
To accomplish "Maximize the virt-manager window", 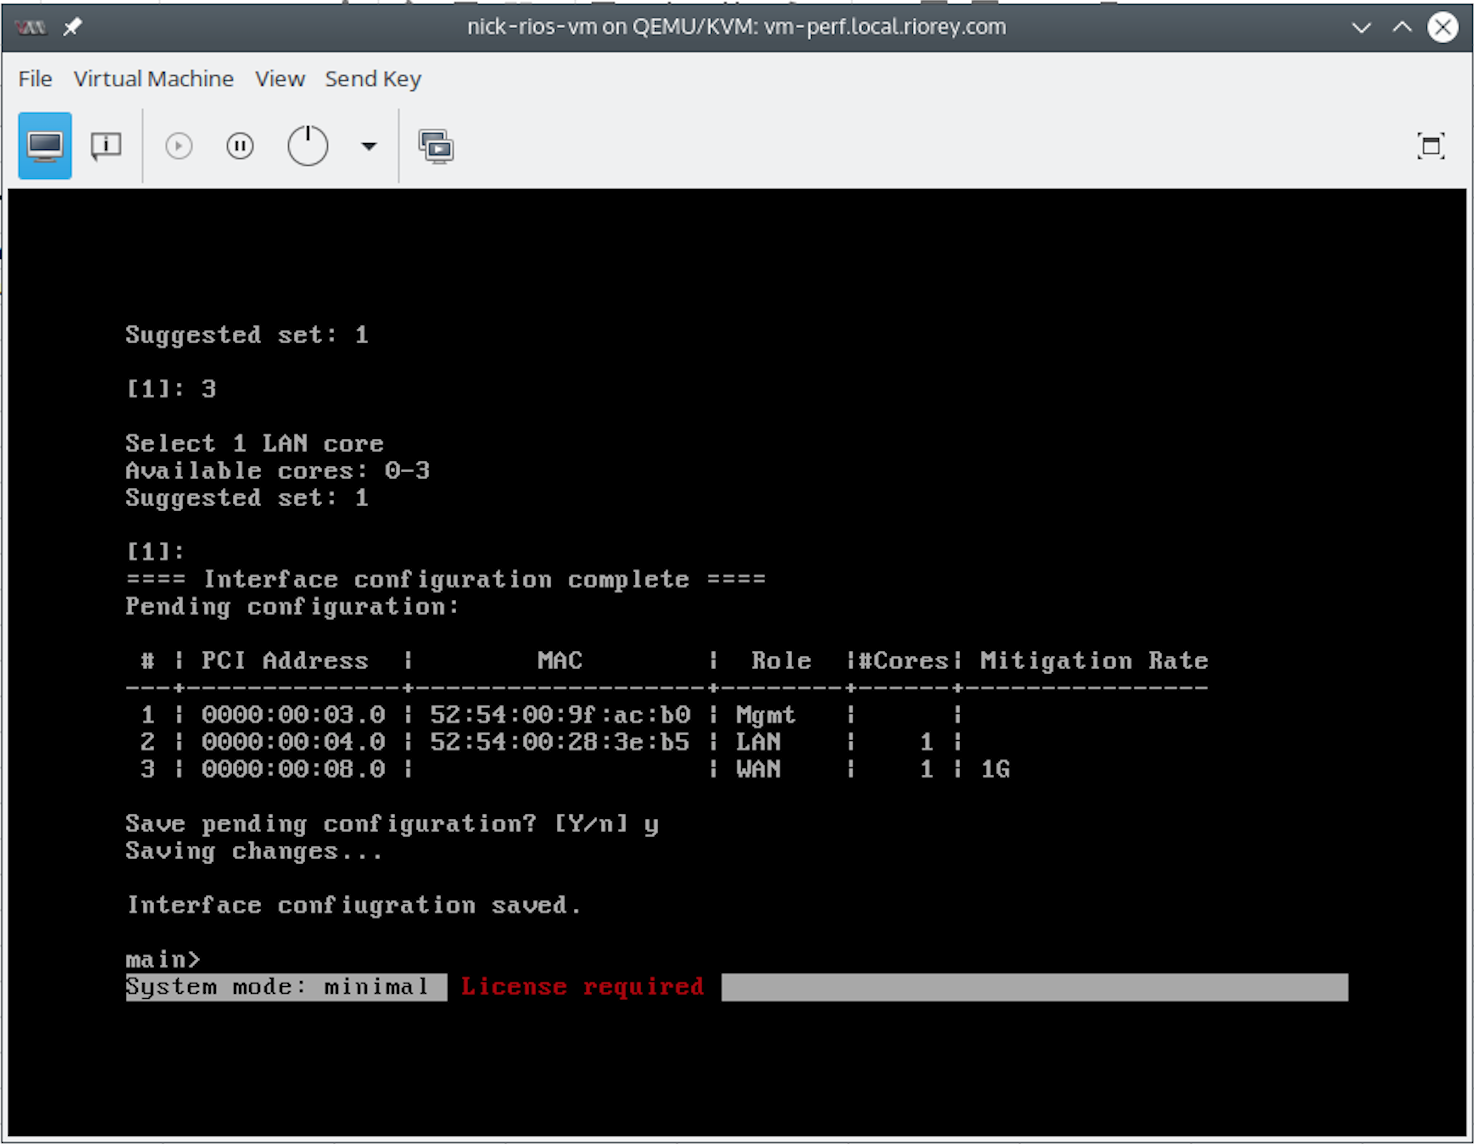I will (1402, 27).
